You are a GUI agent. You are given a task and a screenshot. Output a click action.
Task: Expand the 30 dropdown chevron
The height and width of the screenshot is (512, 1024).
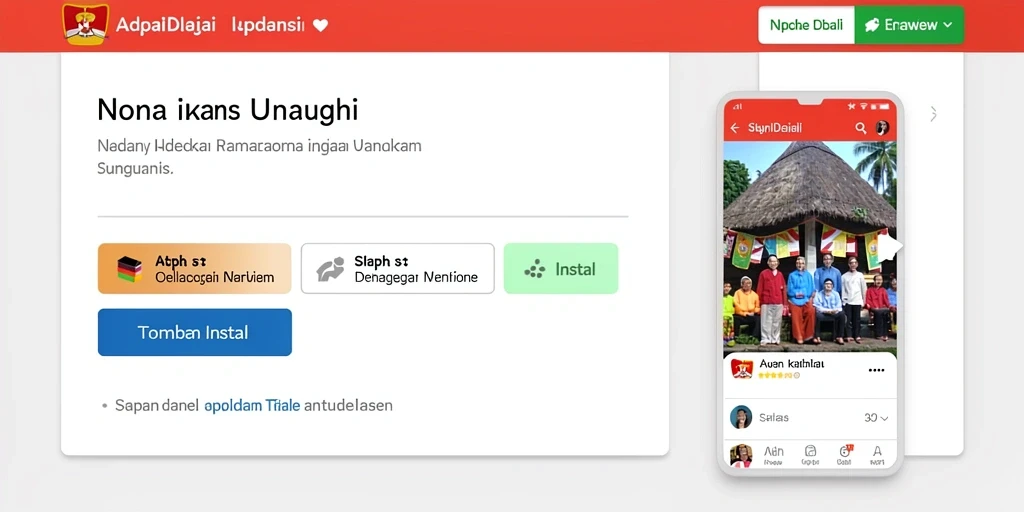click(884, 418)
